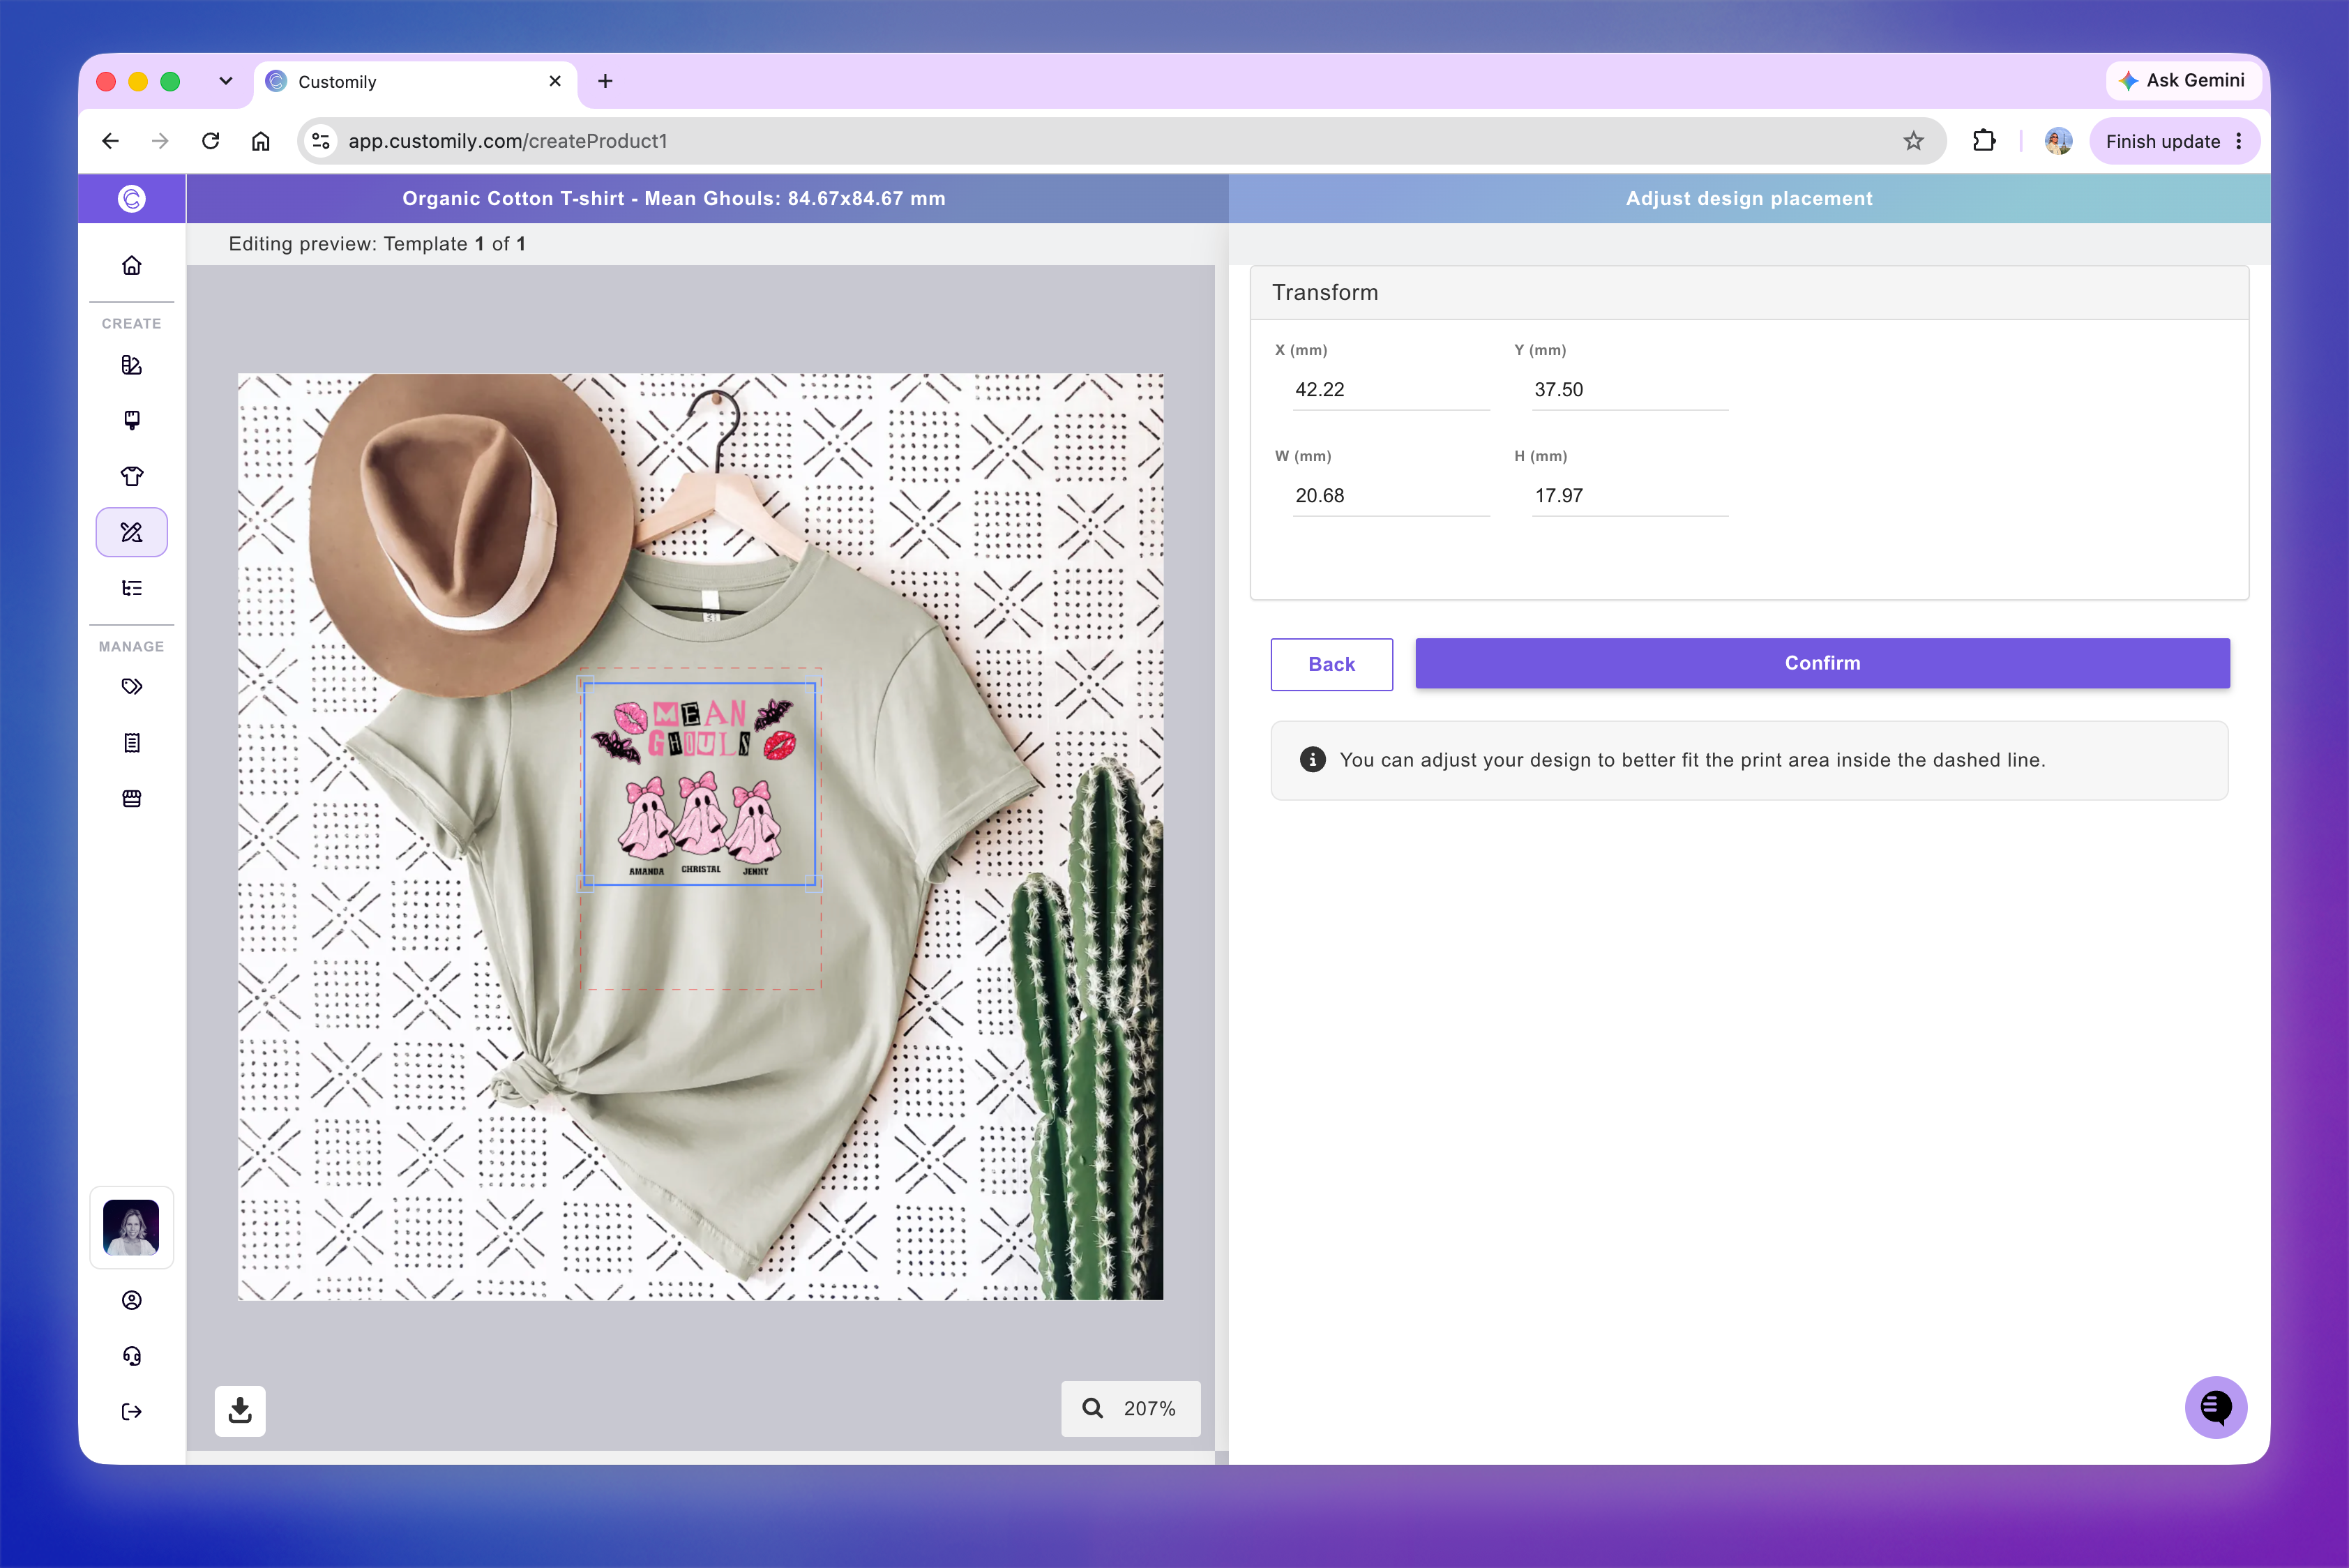This screenshot has height=1568, width=2349.
Task: Open the print brush icon under CREATE
Action: coord(131,420)
